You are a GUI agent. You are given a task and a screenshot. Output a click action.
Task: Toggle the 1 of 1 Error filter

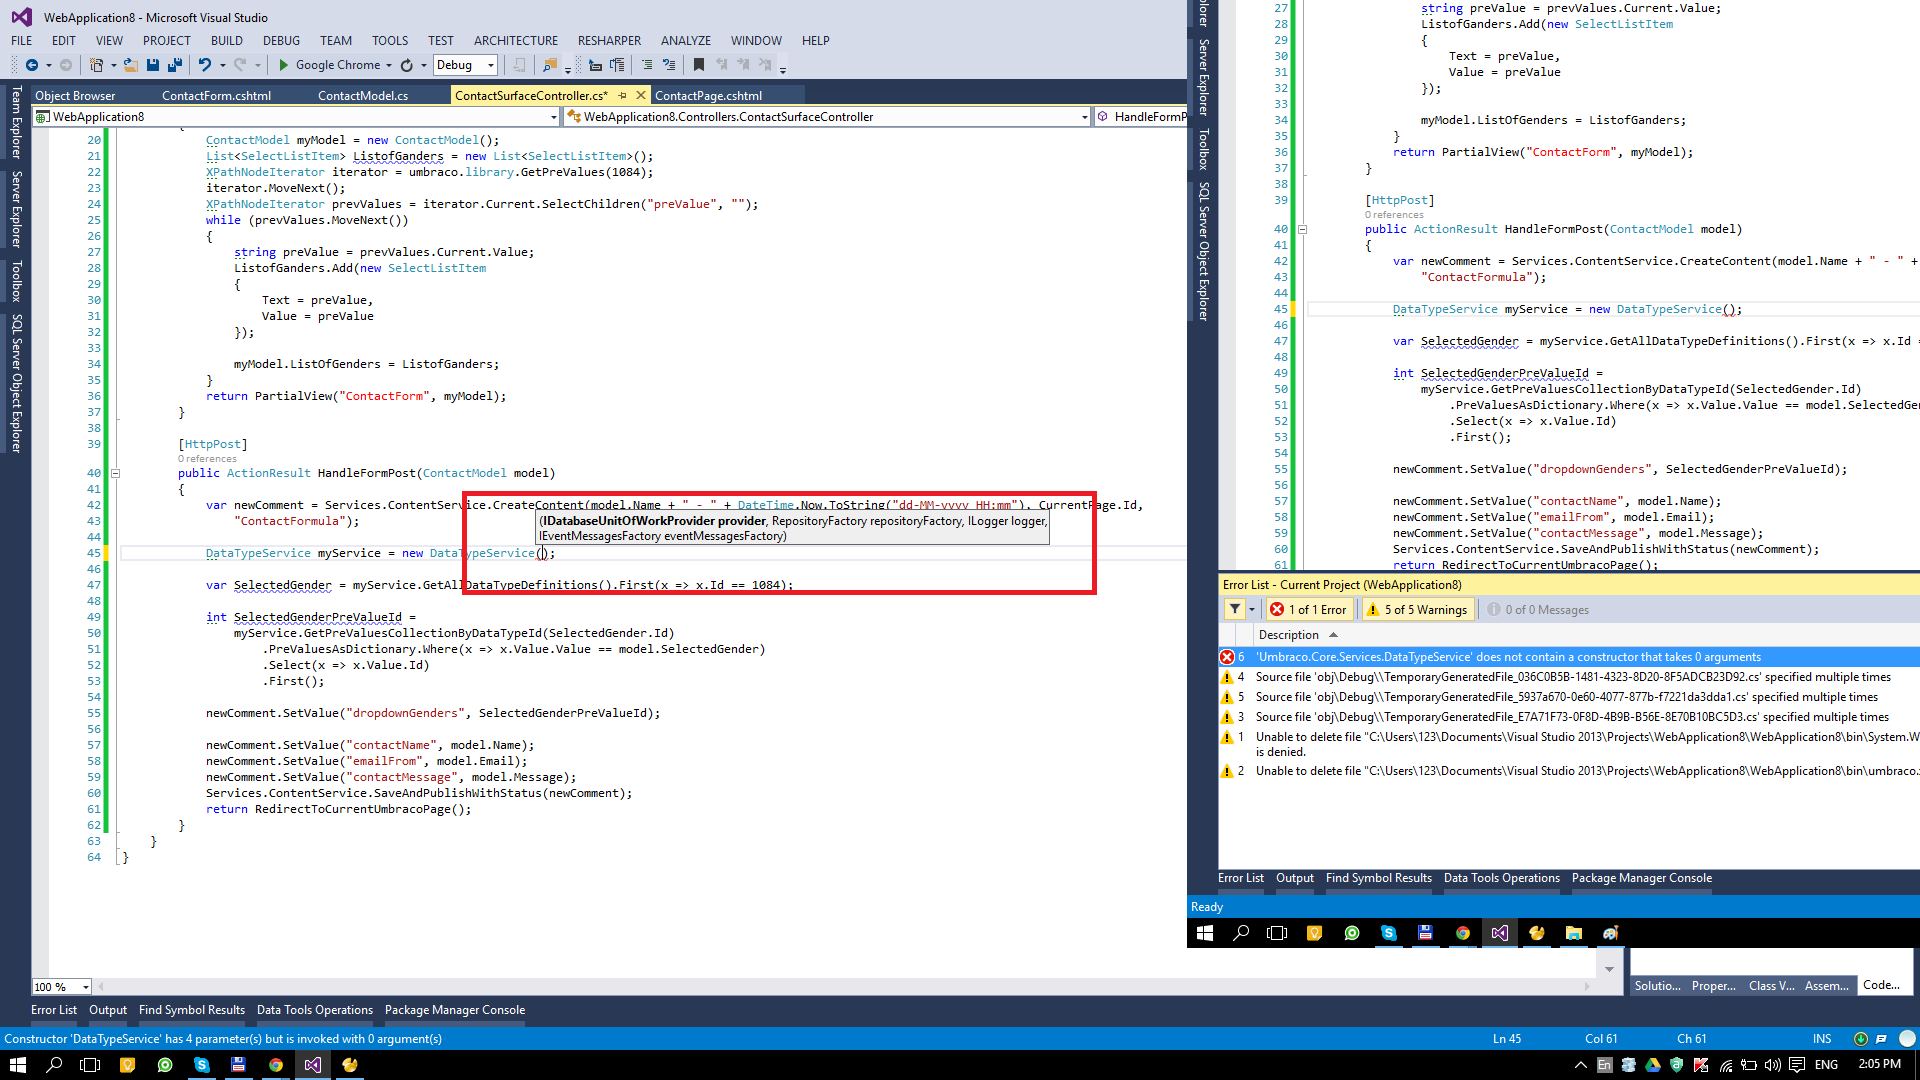tap(1309, 609)
